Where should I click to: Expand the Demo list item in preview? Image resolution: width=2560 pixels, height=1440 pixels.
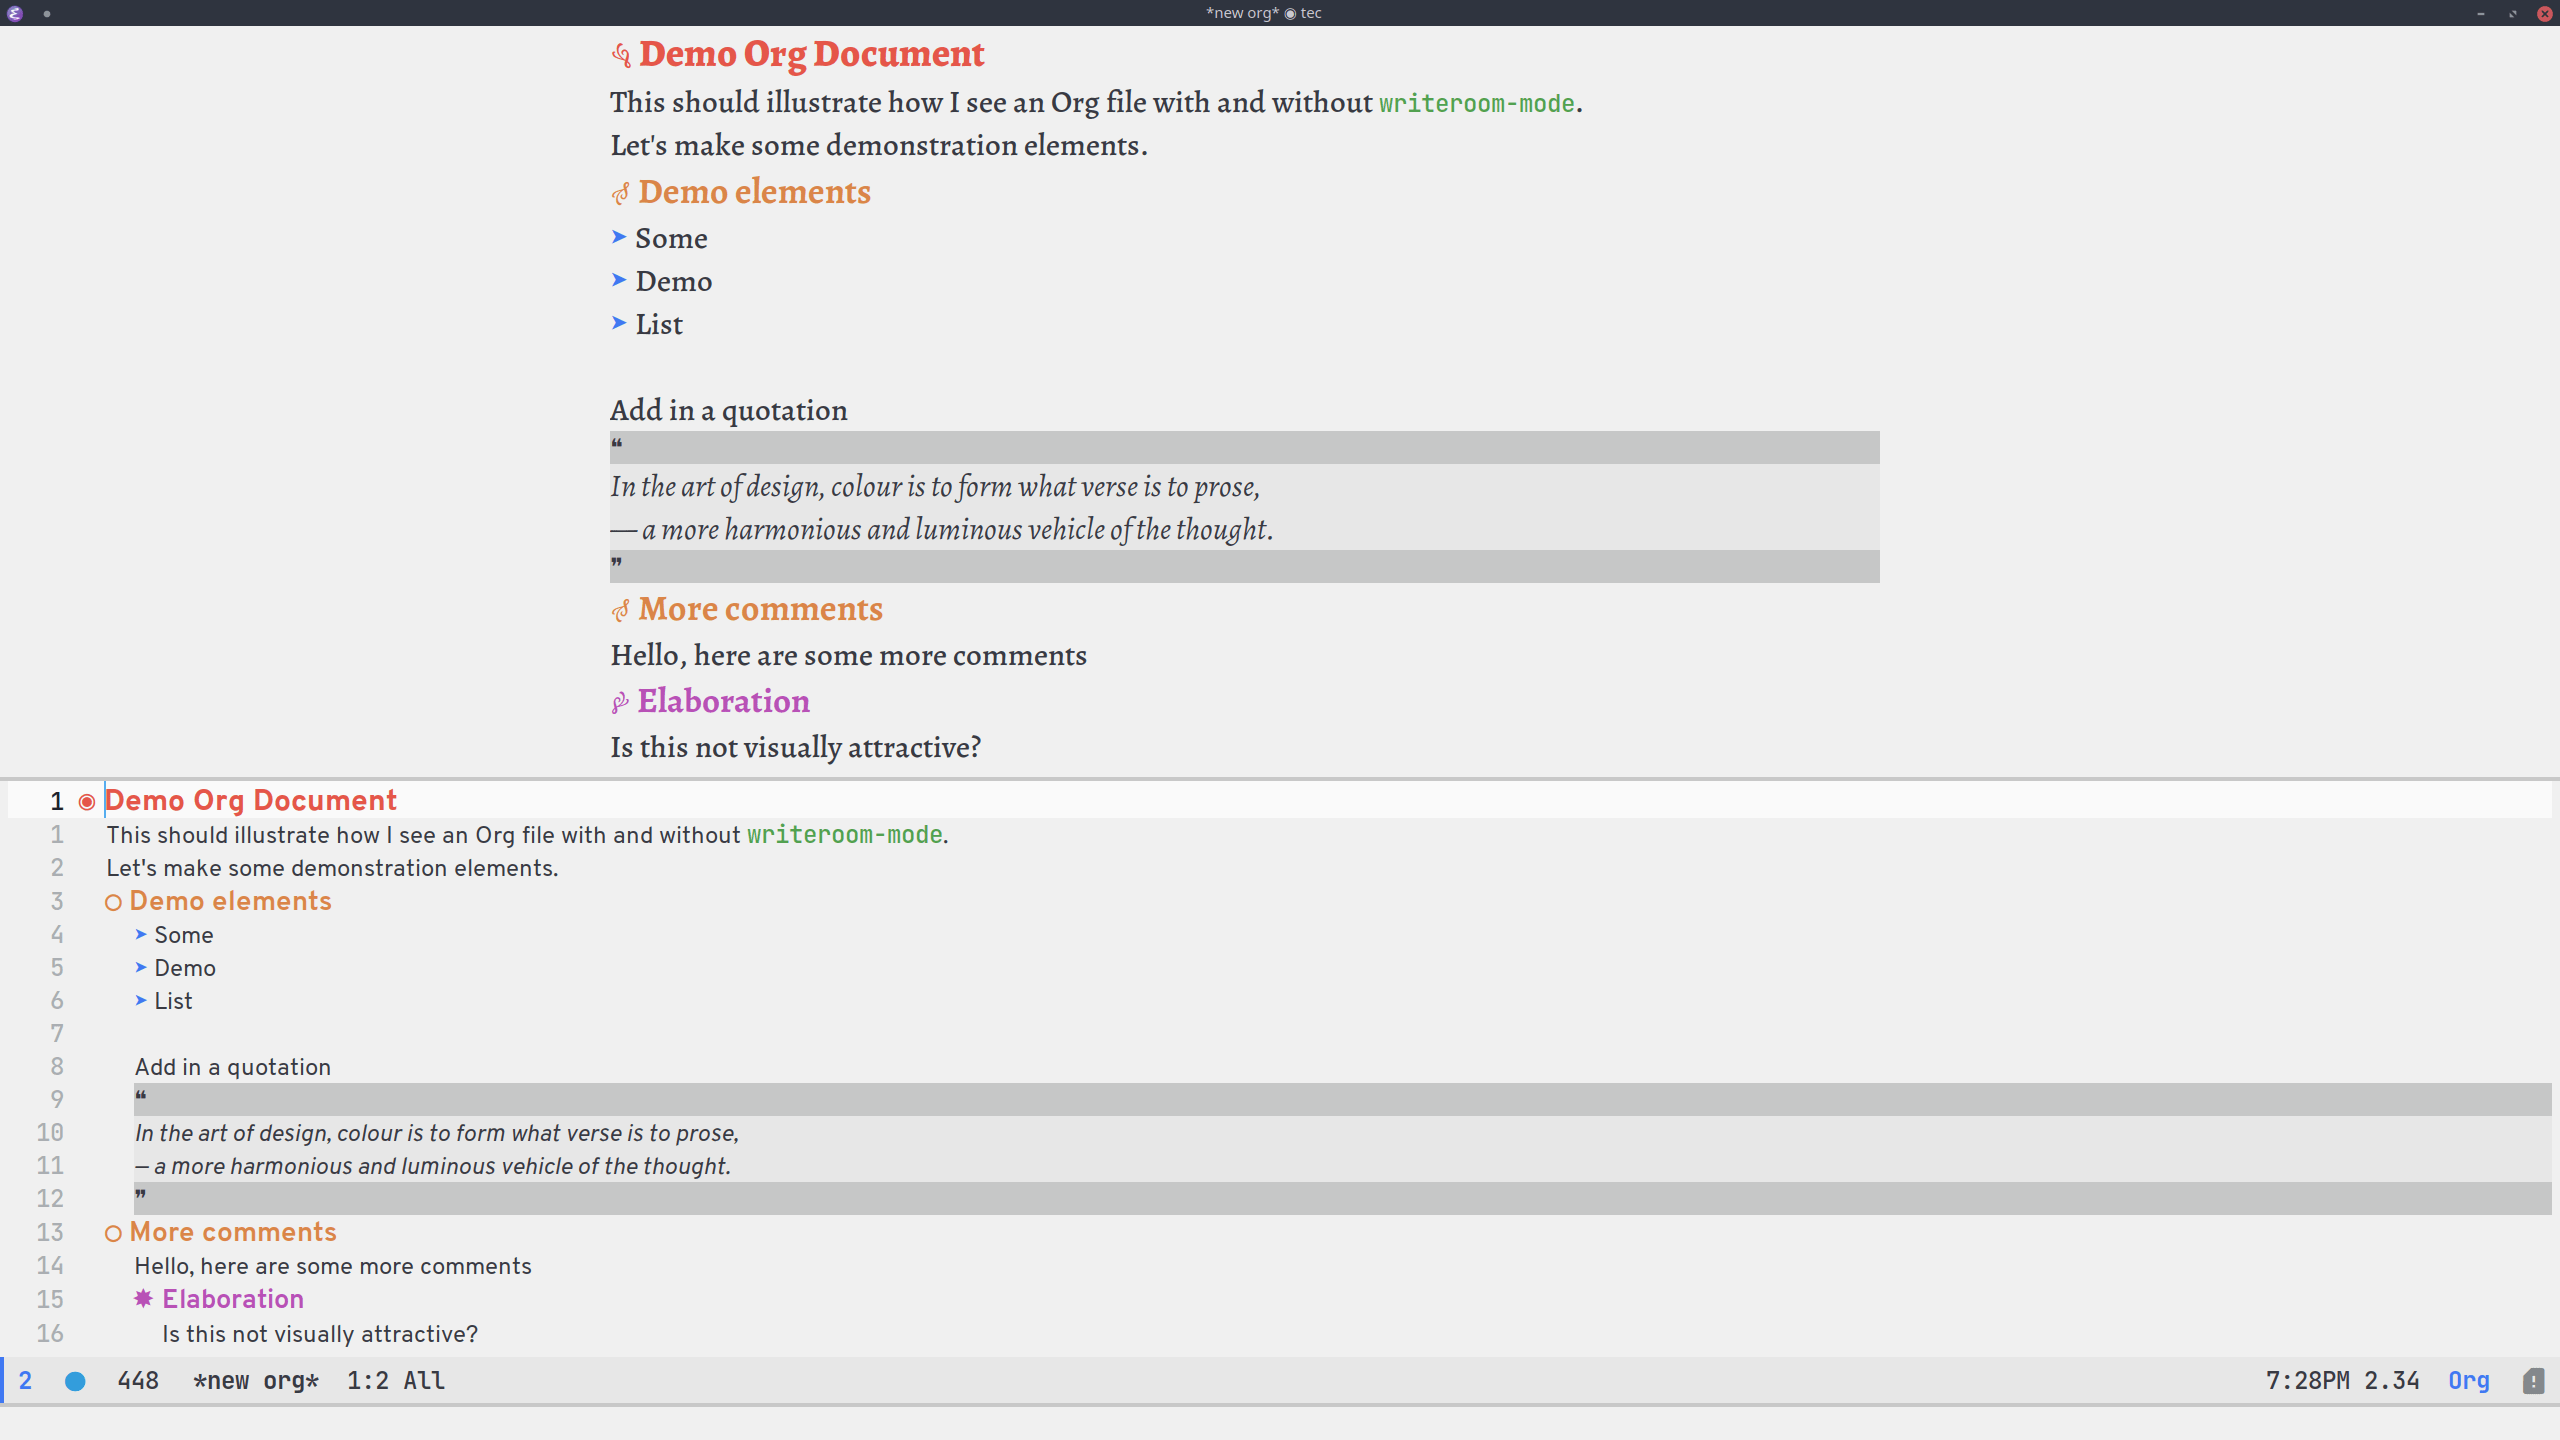[x=619, y=281]
